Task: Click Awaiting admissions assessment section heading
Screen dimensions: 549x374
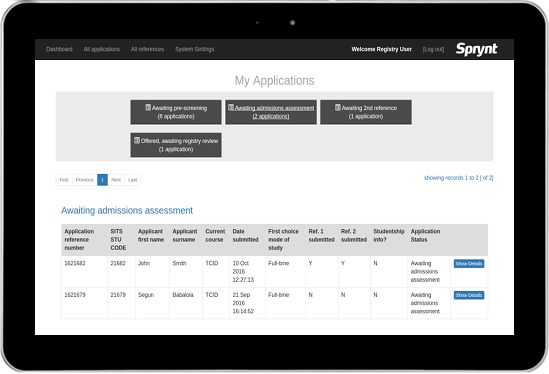Action: tap(127, 210)
